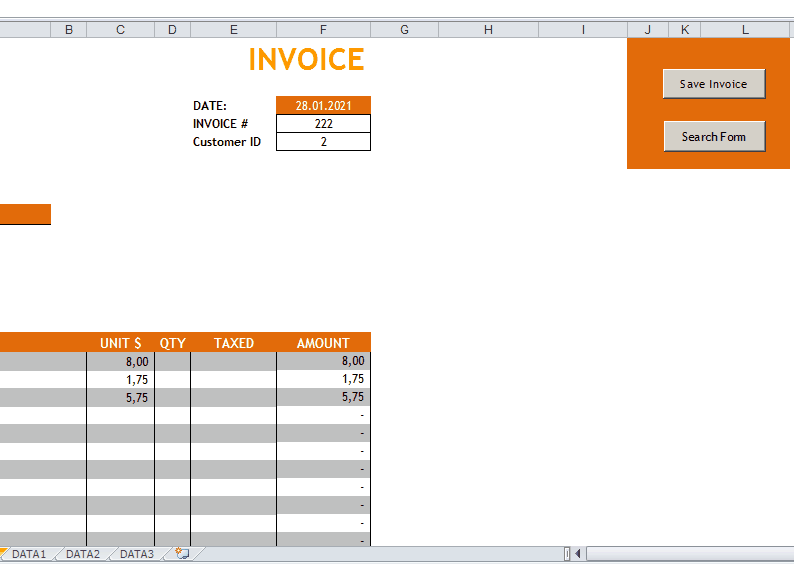Click the AMOUNT table header

click(323, 343)
